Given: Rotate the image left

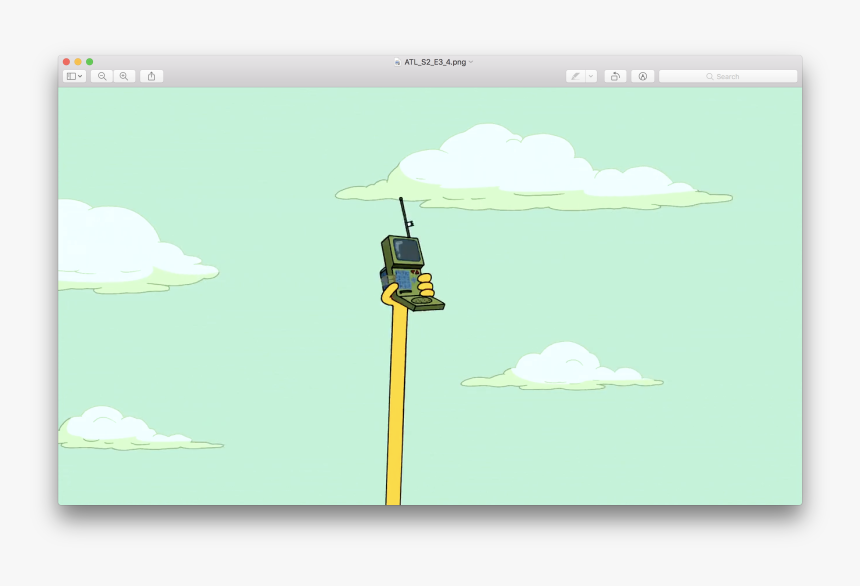Looking at the screenshot, I should point(615,76).
